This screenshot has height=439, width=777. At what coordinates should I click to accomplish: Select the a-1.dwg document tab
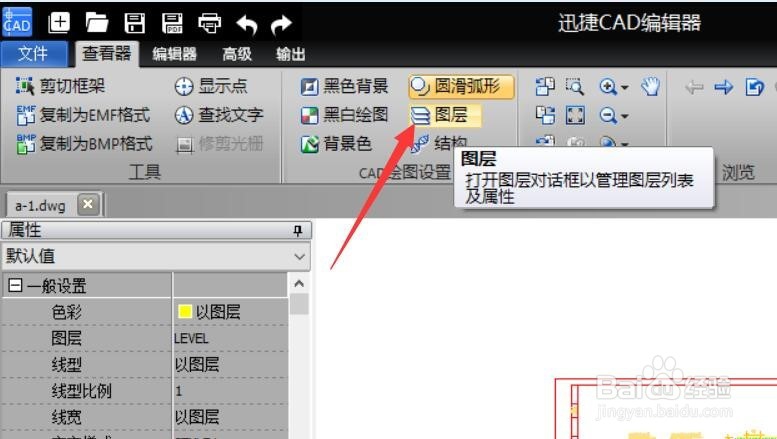coord(41,205)
